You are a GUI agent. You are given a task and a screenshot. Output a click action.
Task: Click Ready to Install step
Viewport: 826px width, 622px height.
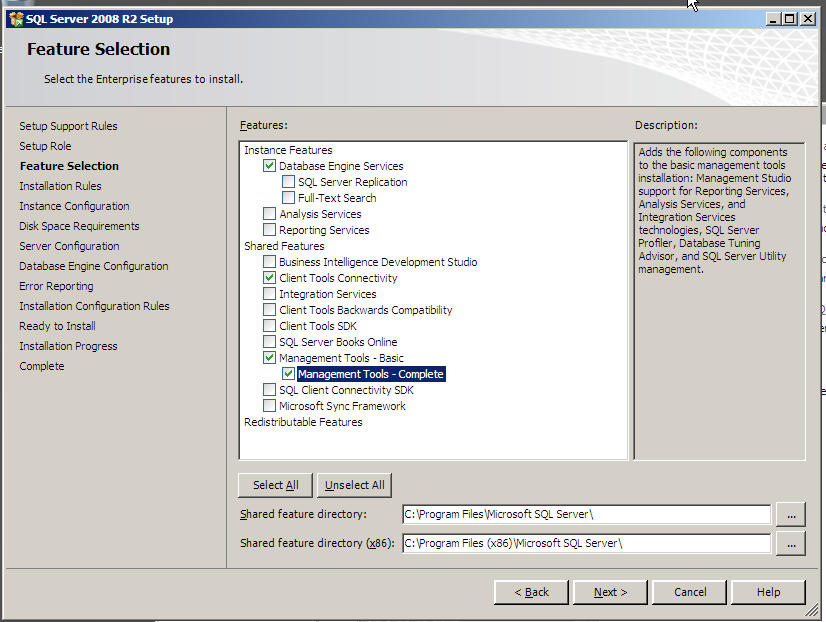[57, 326]
